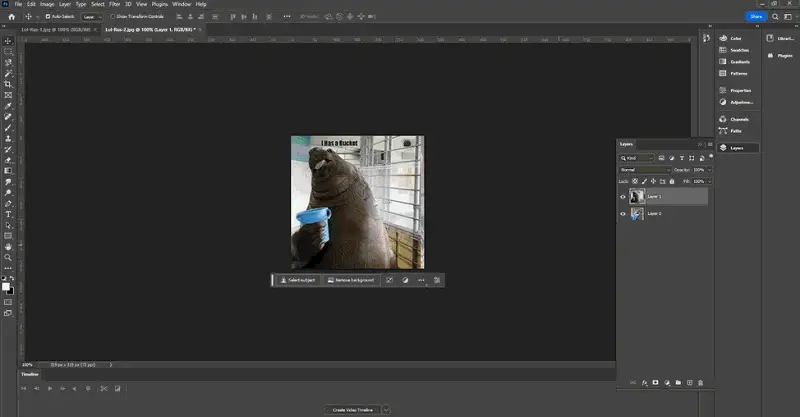The width and height of the screenshot is (800, 417).
Task: Select the Zoom tool in toolbox
Action: click(x=8, y=257)
